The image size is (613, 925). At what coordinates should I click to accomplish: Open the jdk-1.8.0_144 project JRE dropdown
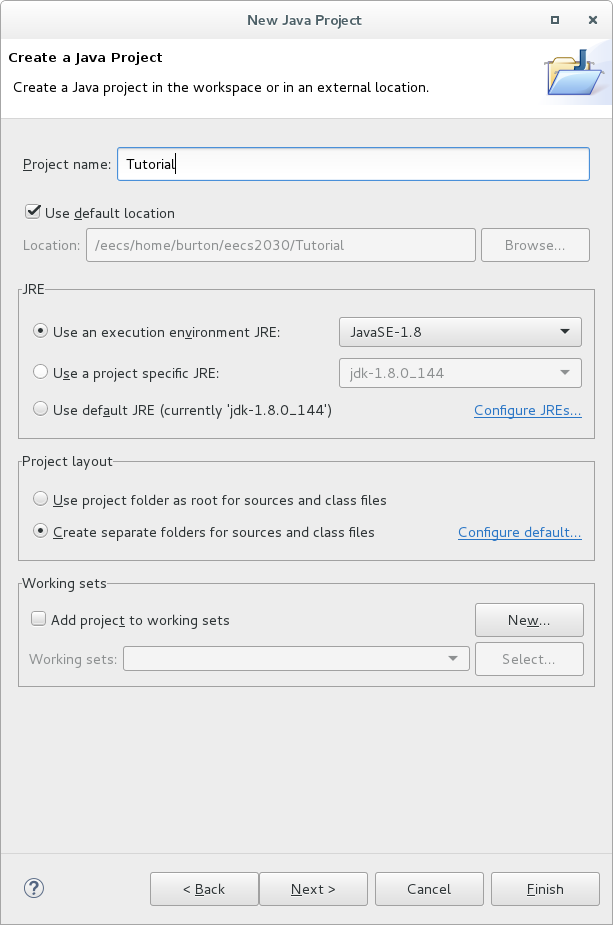tap(460, 373)
